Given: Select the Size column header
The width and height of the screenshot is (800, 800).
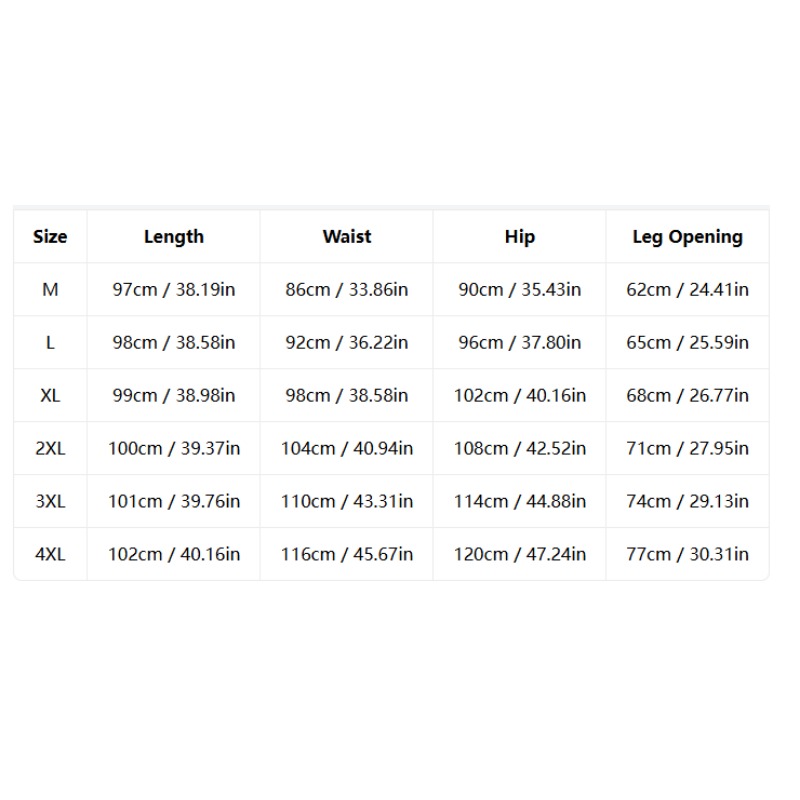Looking at the screenshot, I should click(50, 237).
